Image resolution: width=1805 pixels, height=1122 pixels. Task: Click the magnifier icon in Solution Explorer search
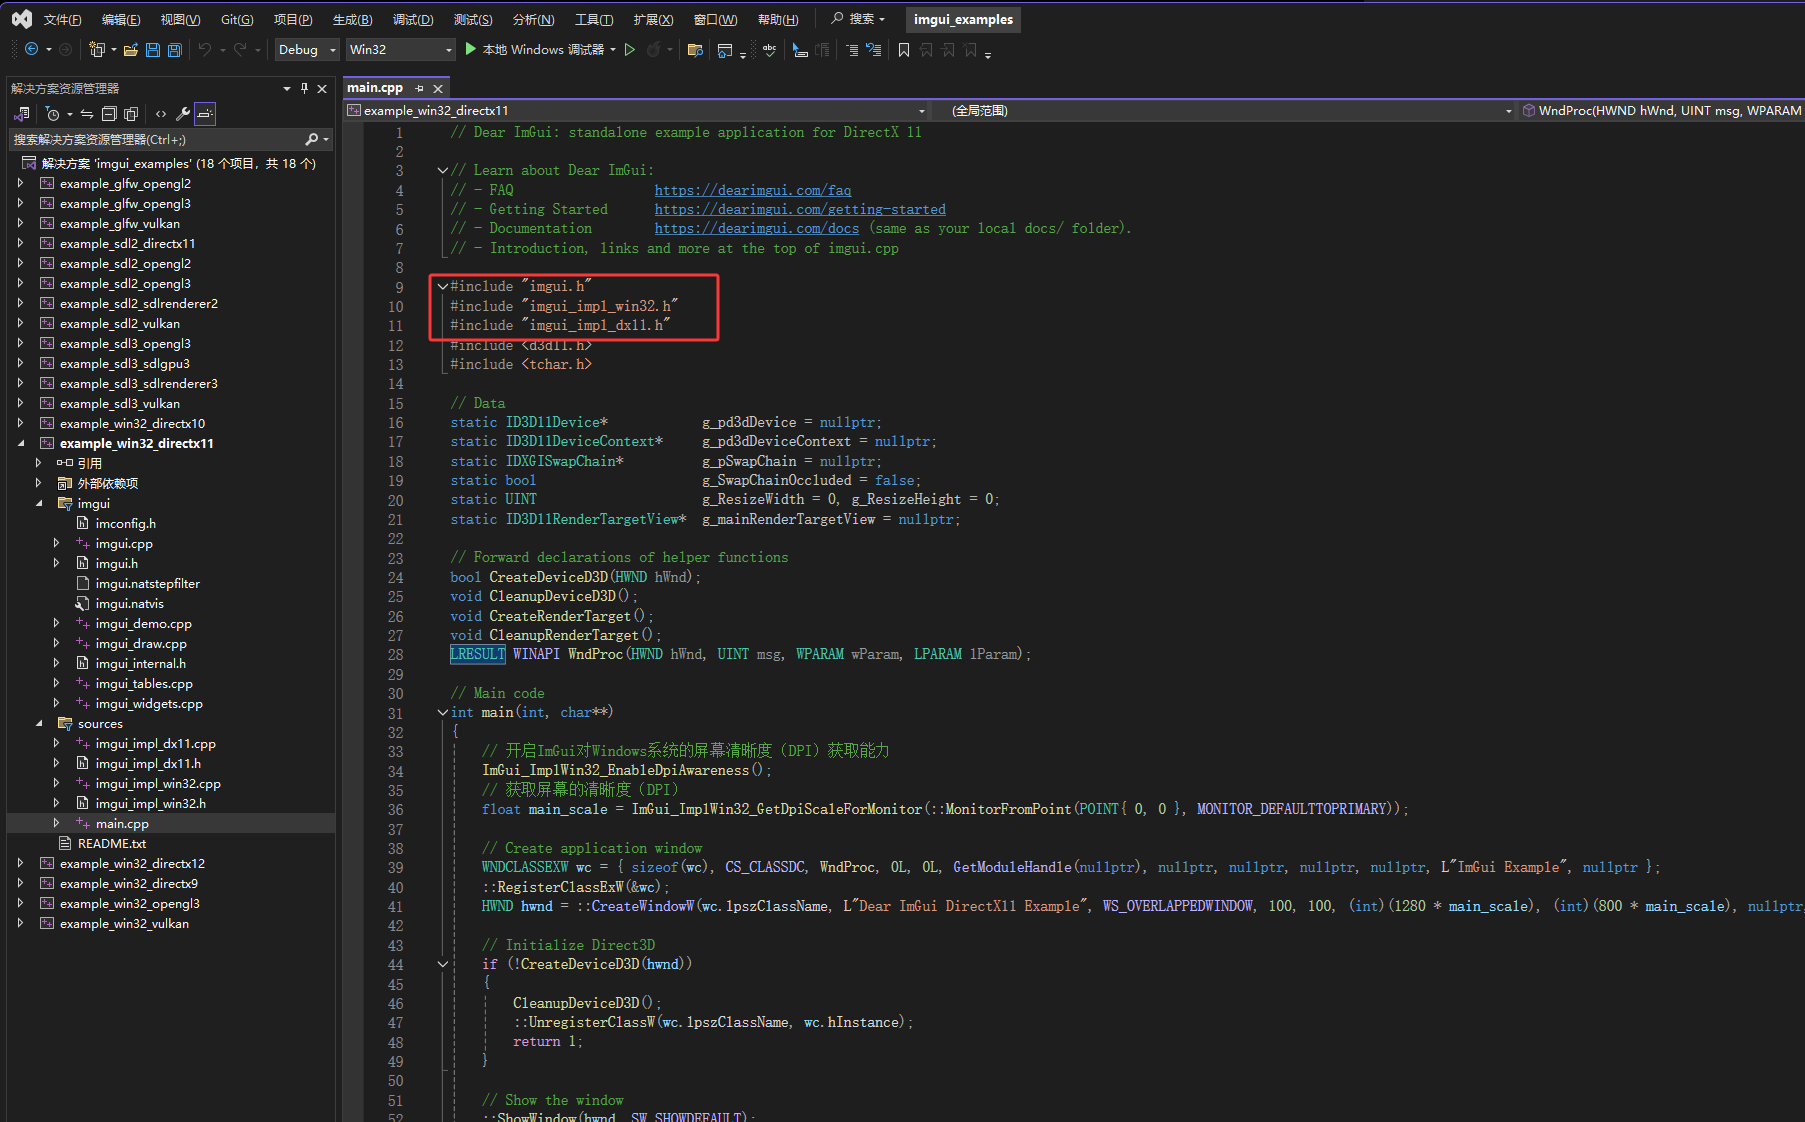pyautogui.click(x=312, y=139)
